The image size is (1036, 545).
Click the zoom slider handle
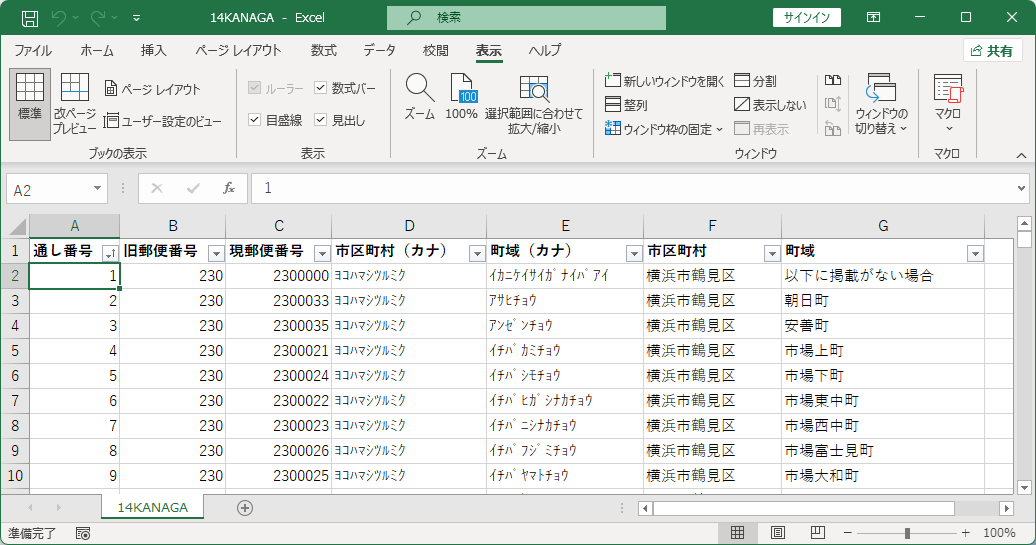pyautogui.click(x=907, y=532)
